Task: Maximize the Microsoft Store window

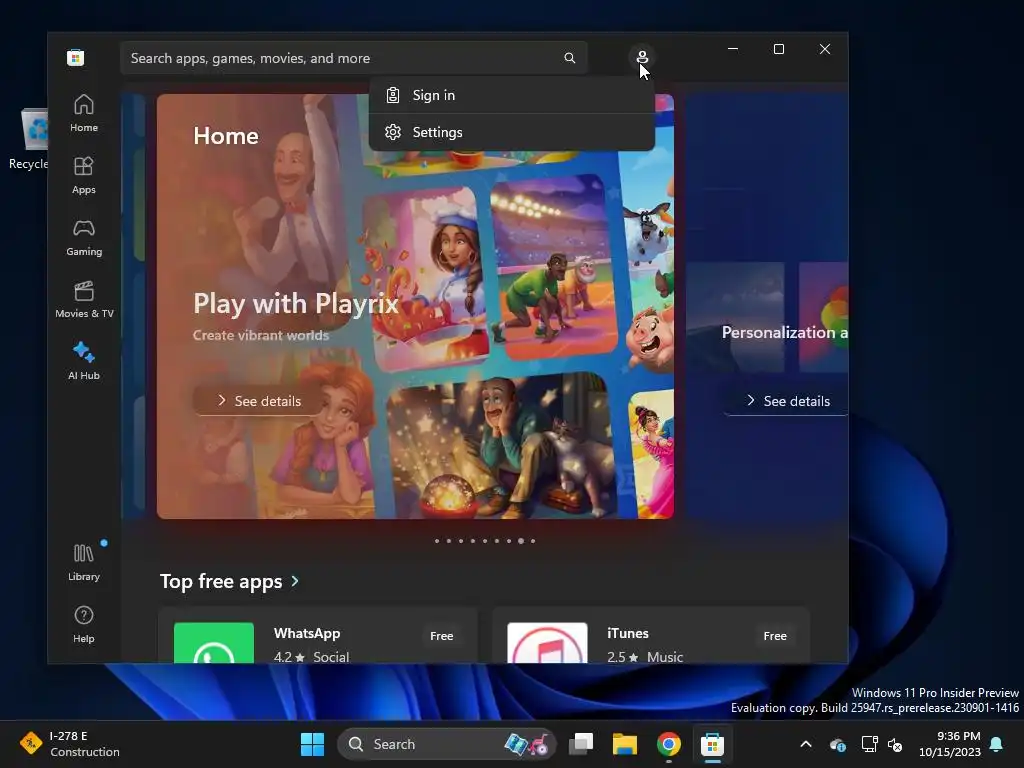Action: click(x=778, y=49)
